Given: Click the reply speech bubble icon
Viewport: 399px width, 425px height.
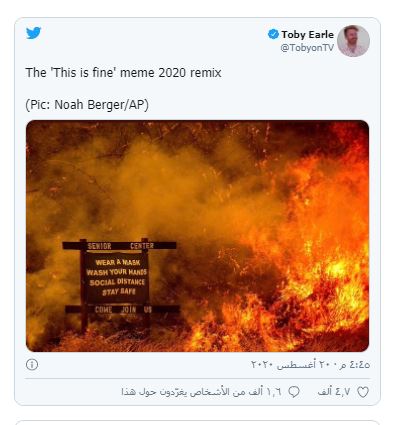Looking at the screenshot, I should coord(294,392).
